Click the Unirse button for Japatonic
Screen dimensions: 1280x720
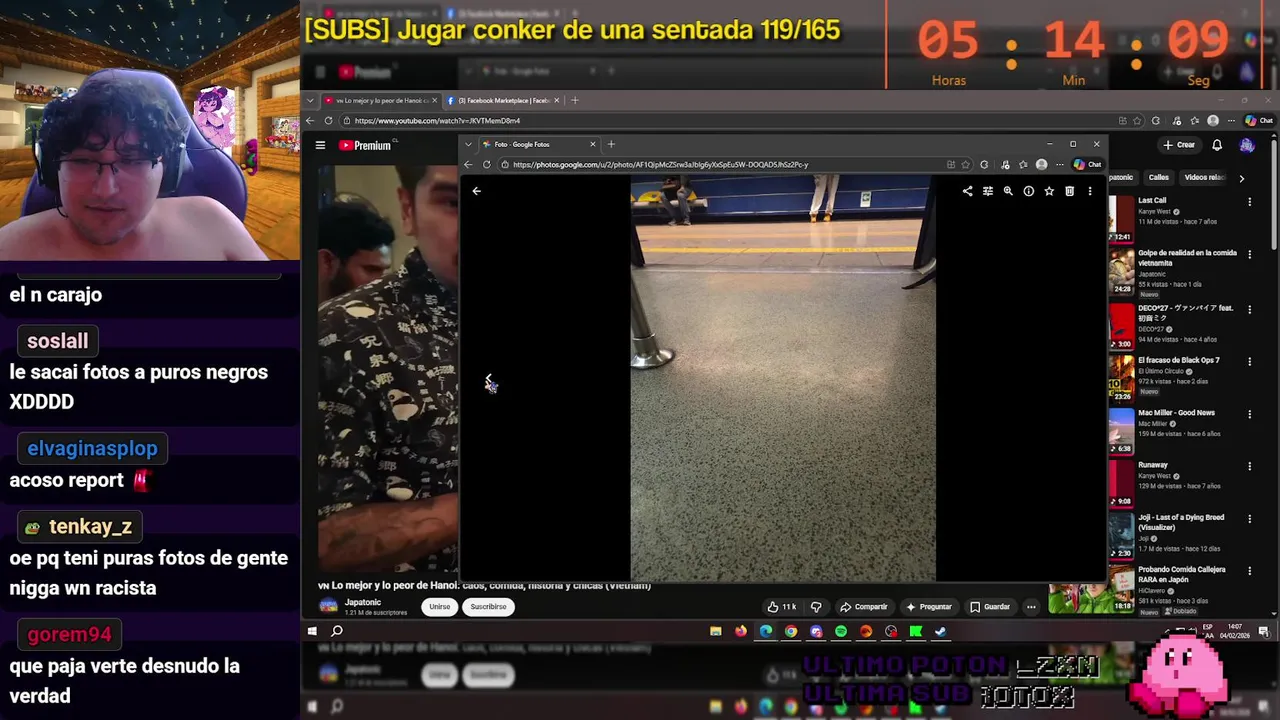pos(439,607)
